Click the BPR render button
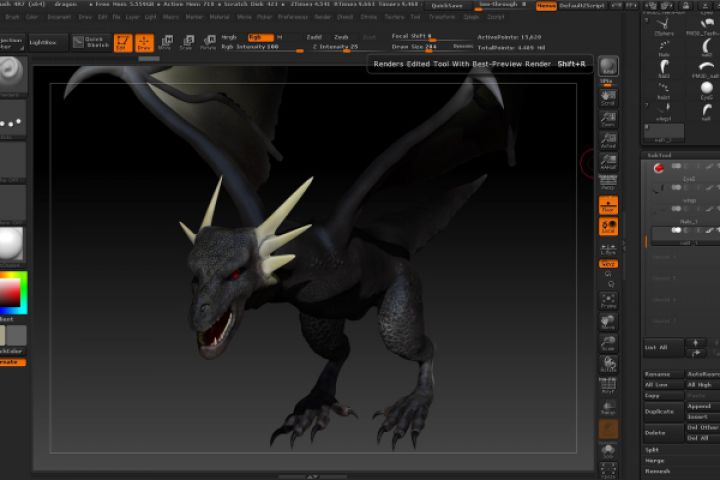Viewport: 720px width, 480px height. click(x=607, y=68)
